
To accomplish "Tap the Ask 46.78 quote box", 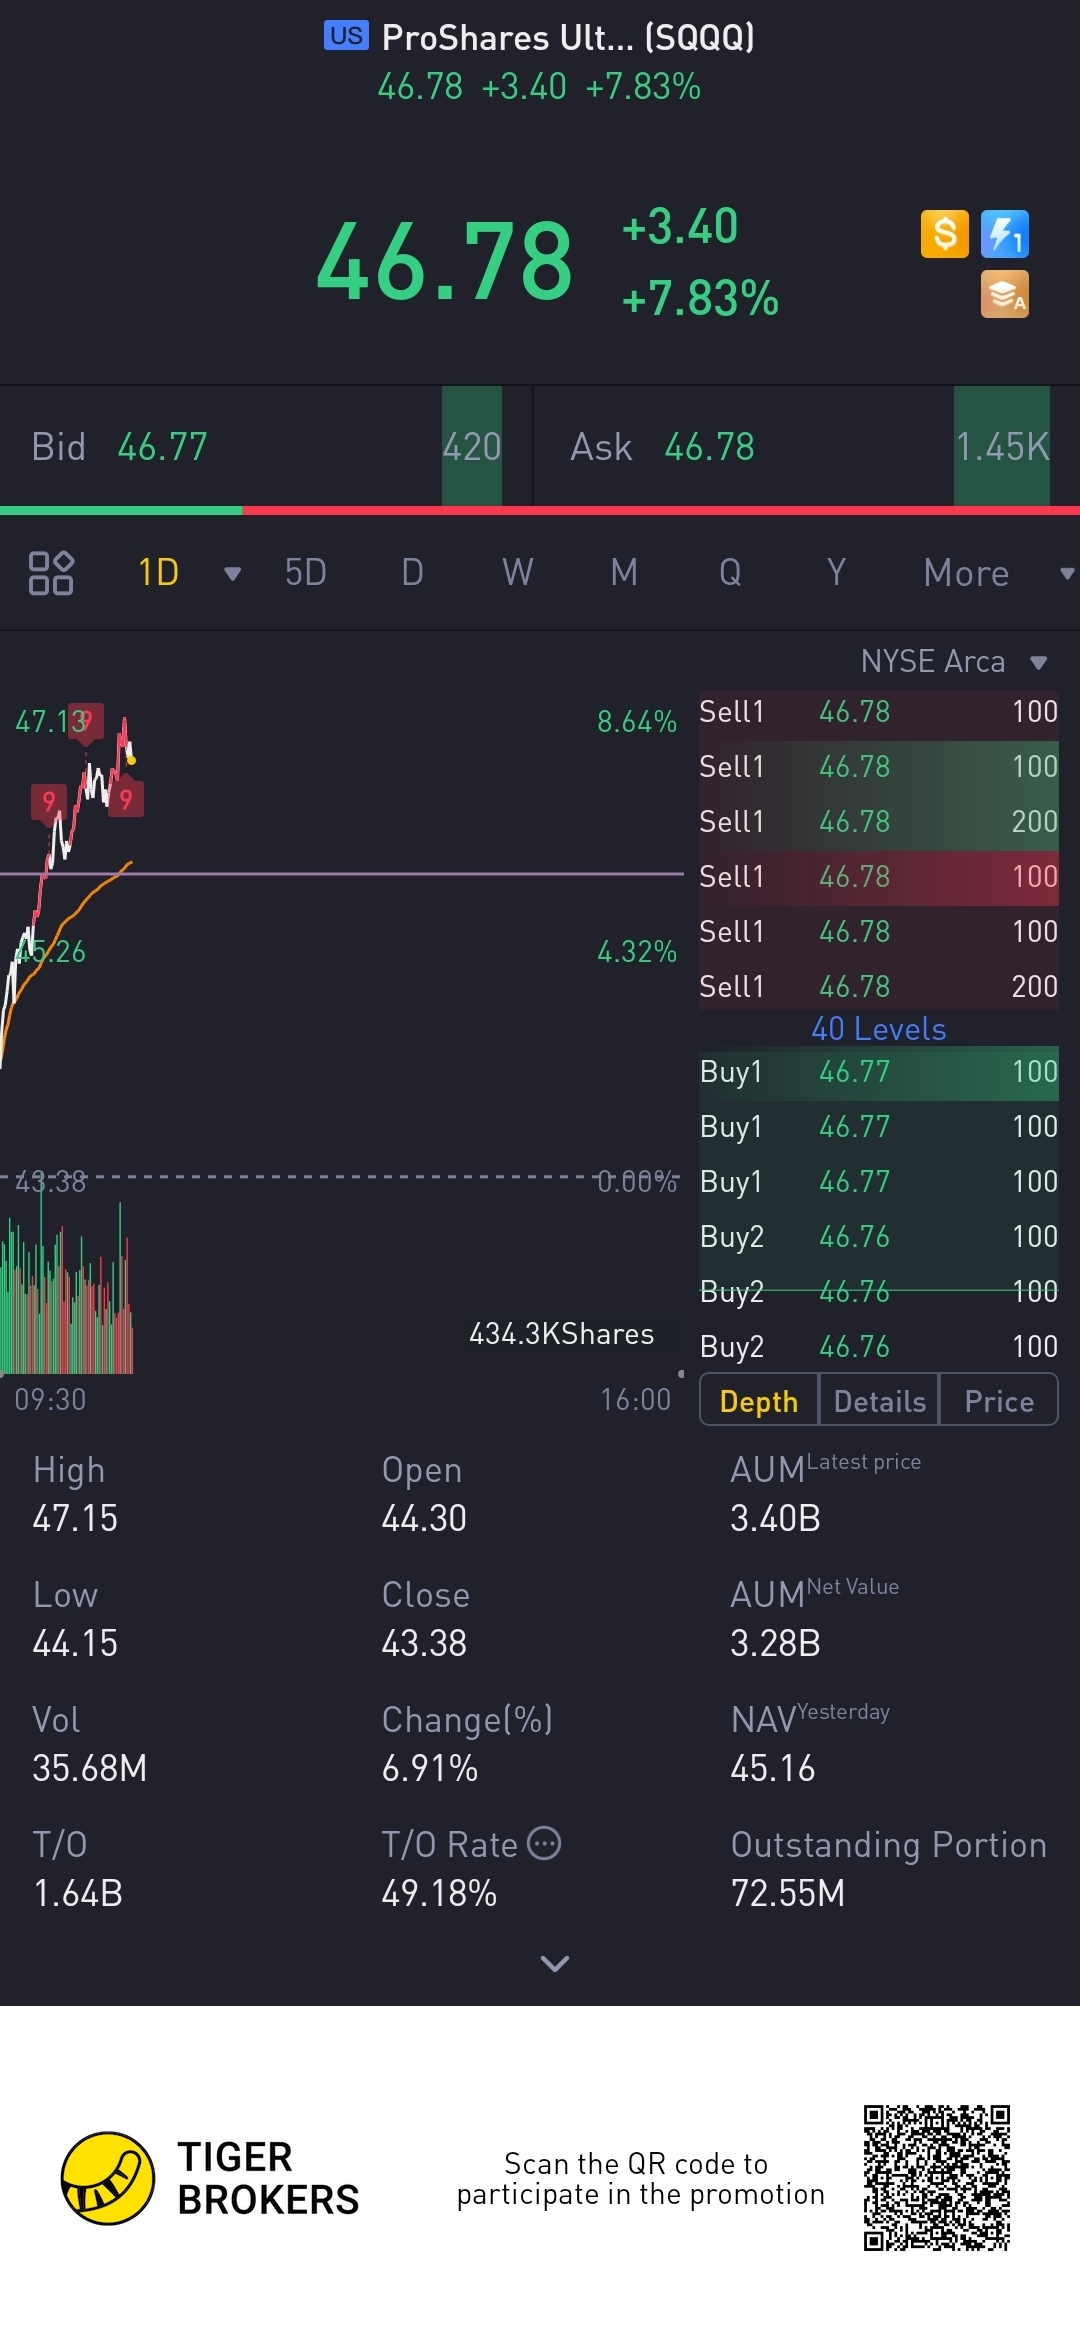I will (807, 447).
